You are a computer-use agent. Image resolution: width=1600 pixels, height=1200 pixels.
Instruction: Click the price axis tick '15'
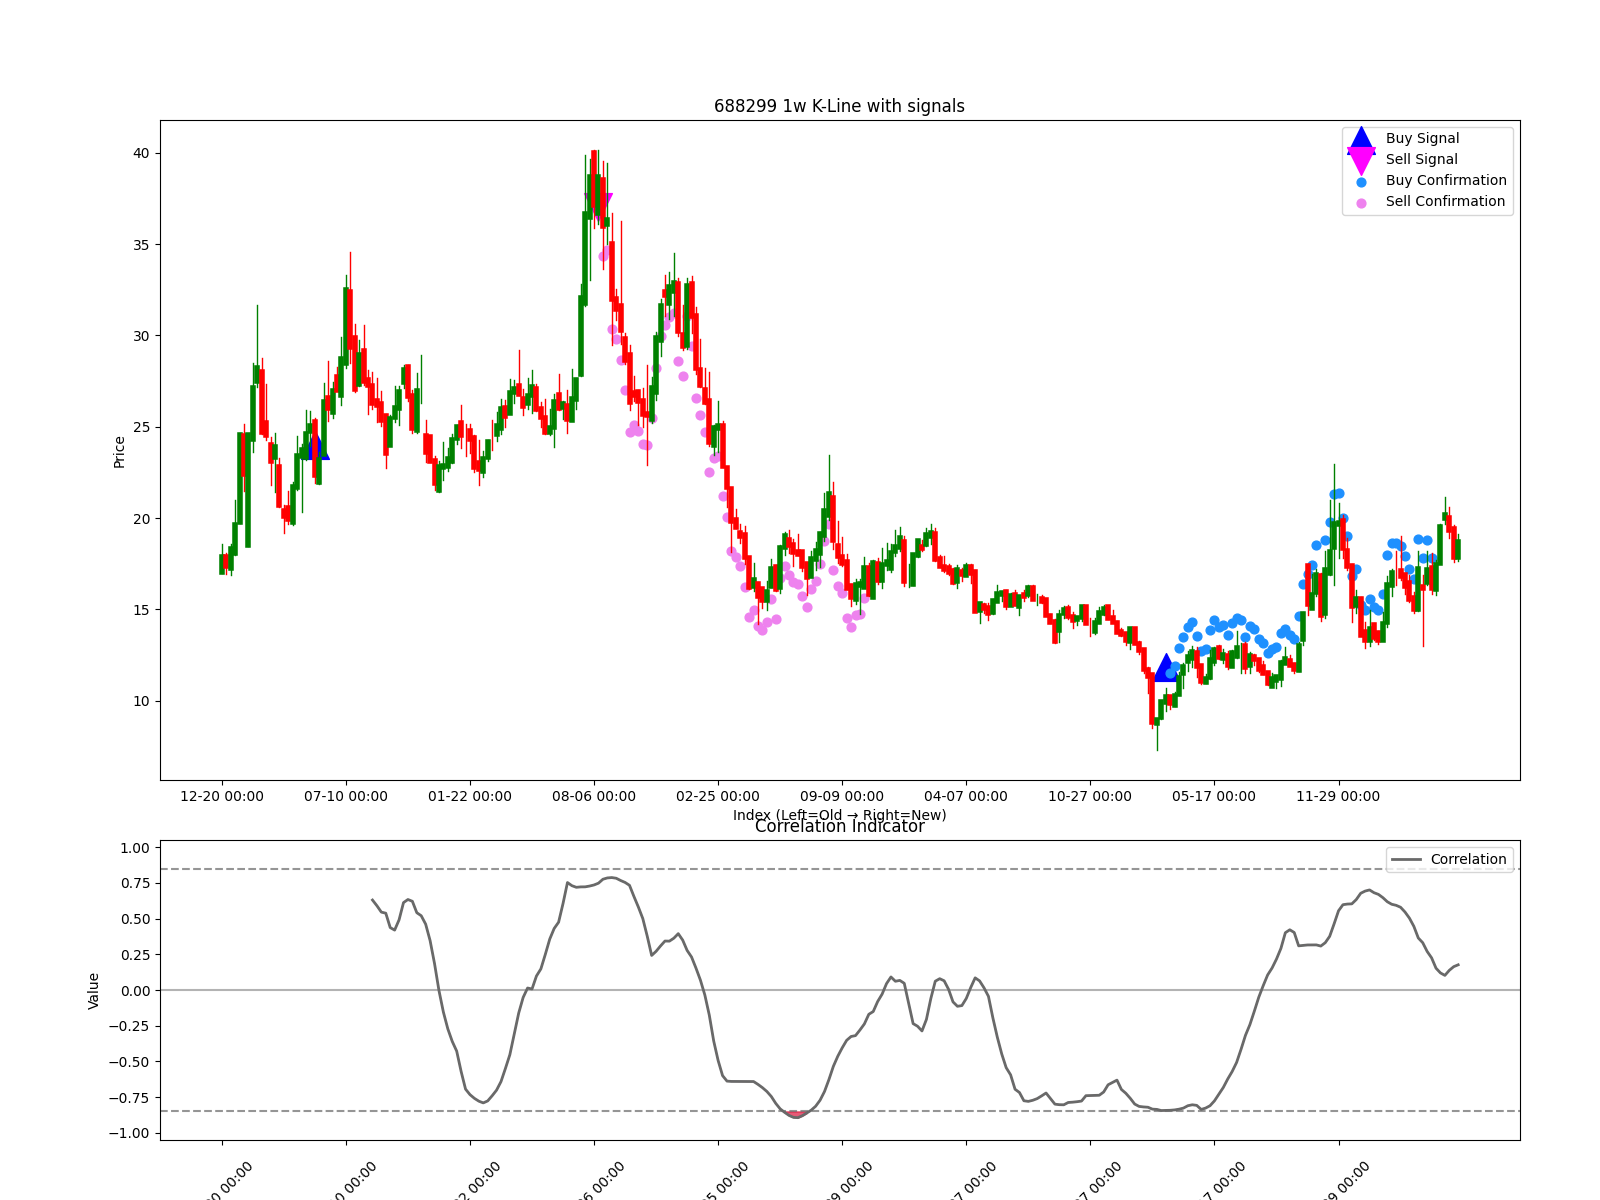pyautogui.click(x=141, y=610)
